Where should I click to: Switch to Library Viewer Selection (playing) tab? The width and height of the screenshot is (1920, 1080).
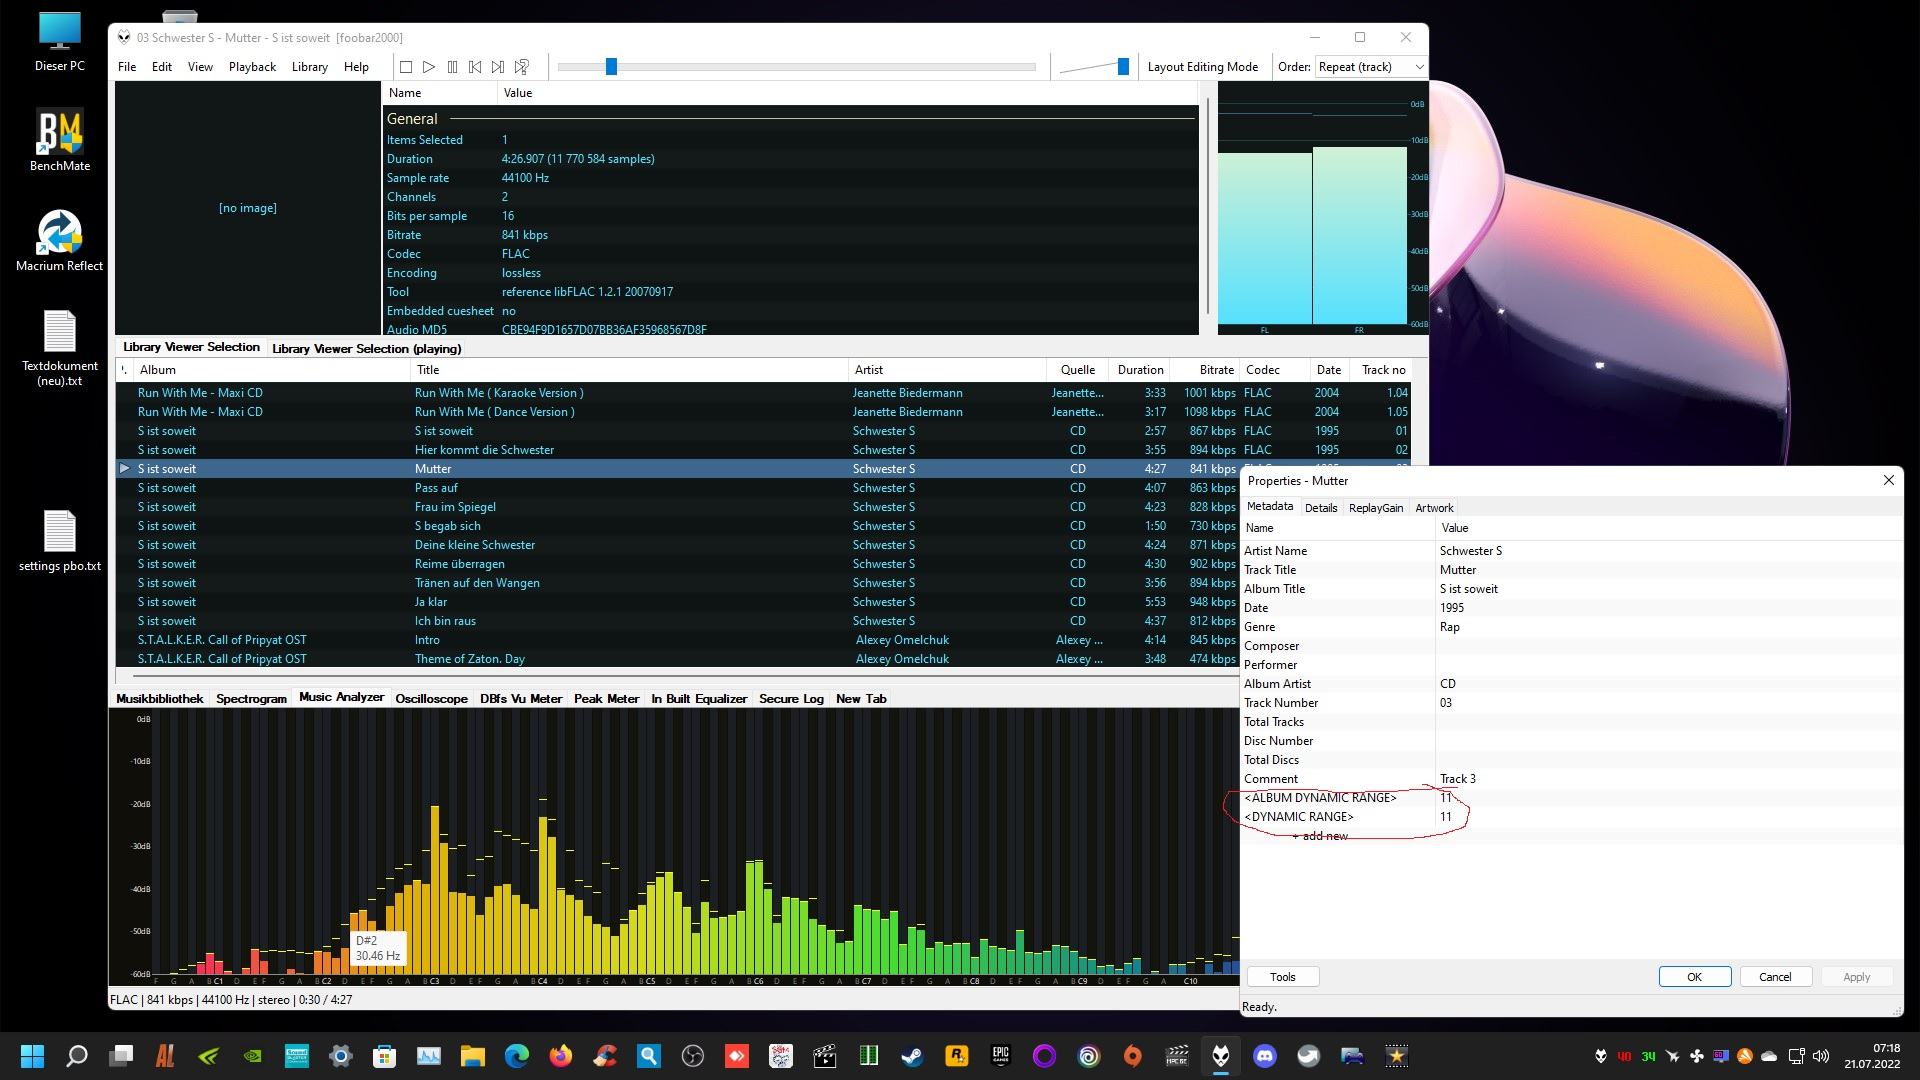[366, 349]
